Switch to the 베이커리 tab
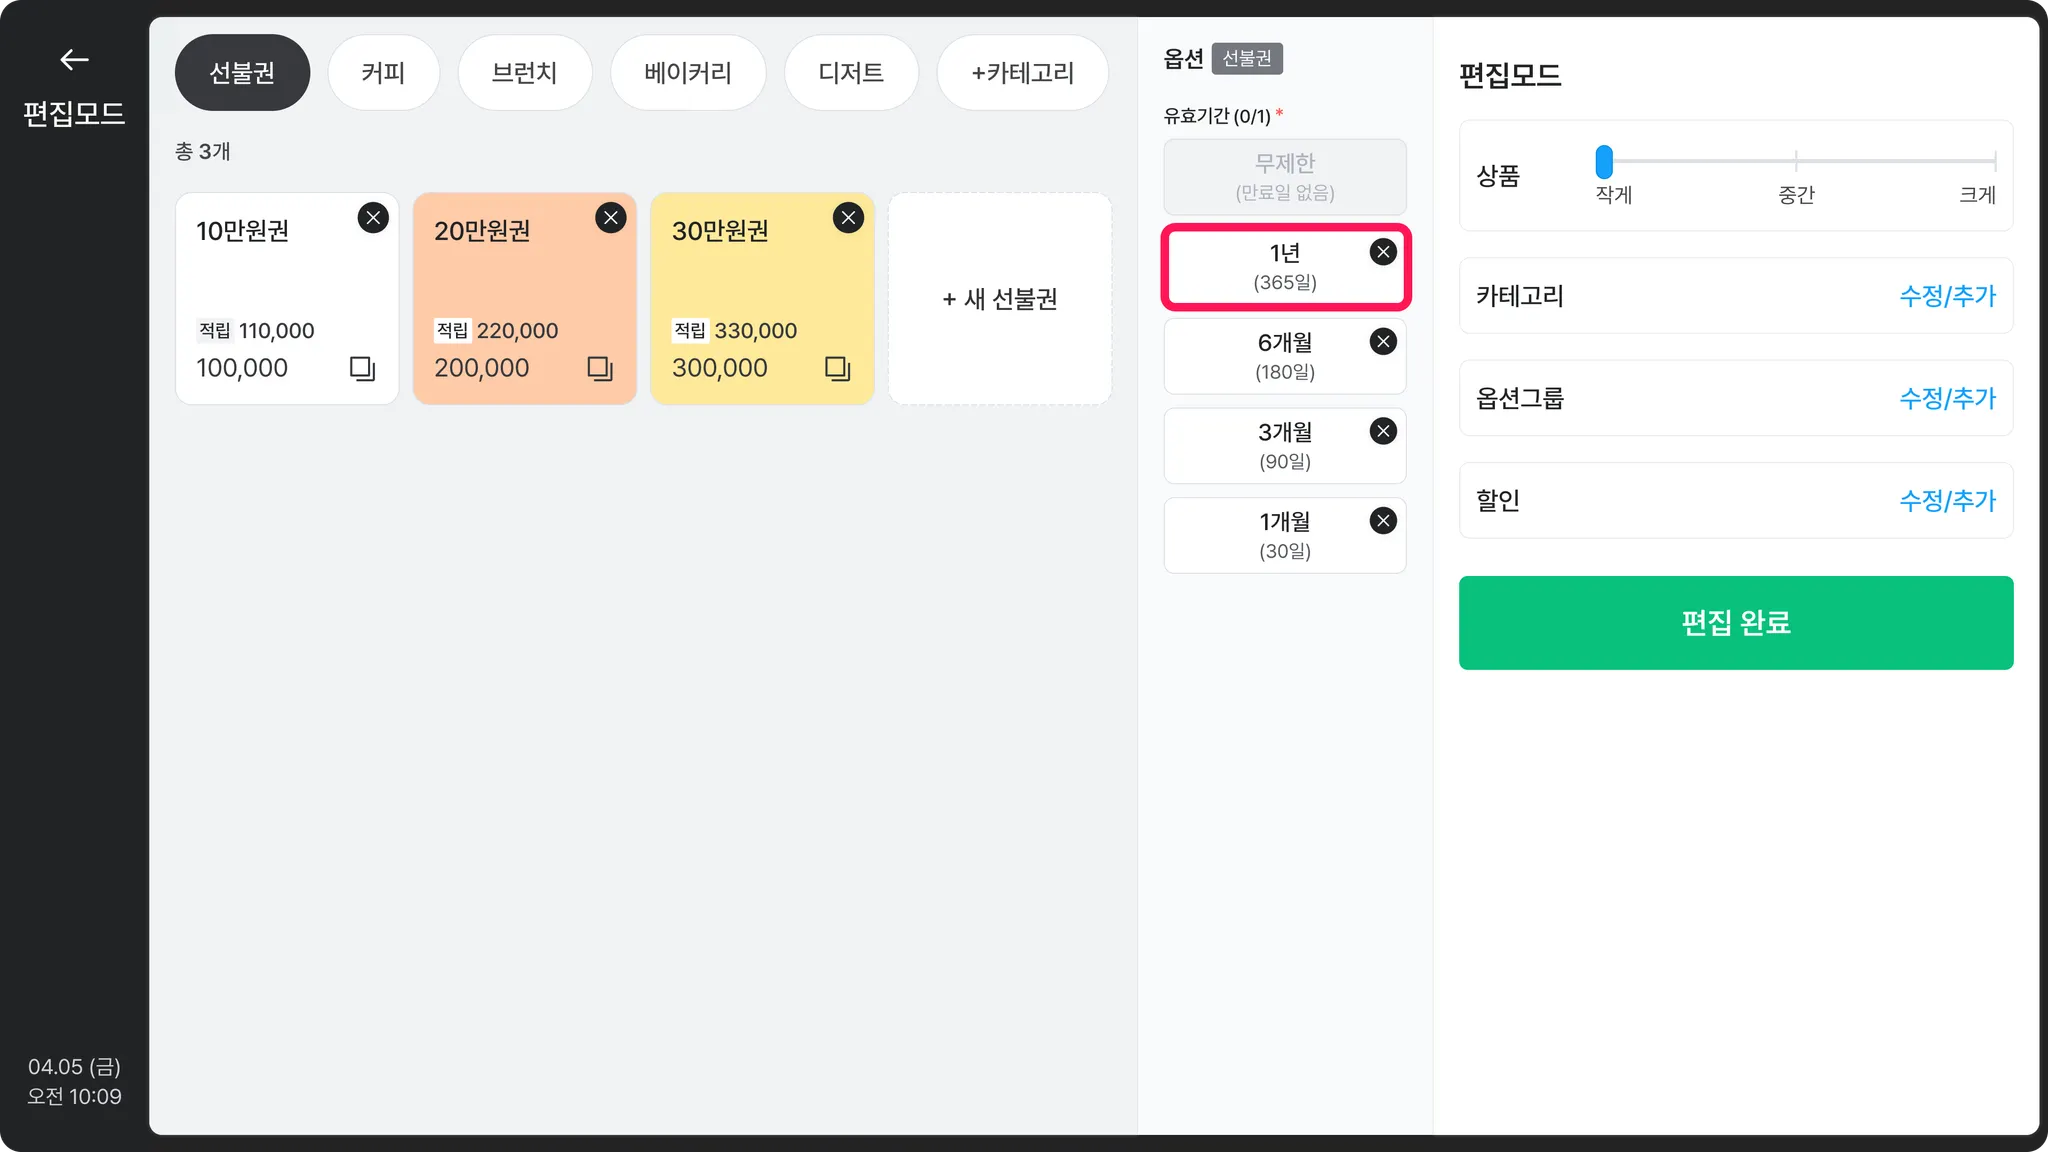2048x1152 pixels. click(688, 73)
